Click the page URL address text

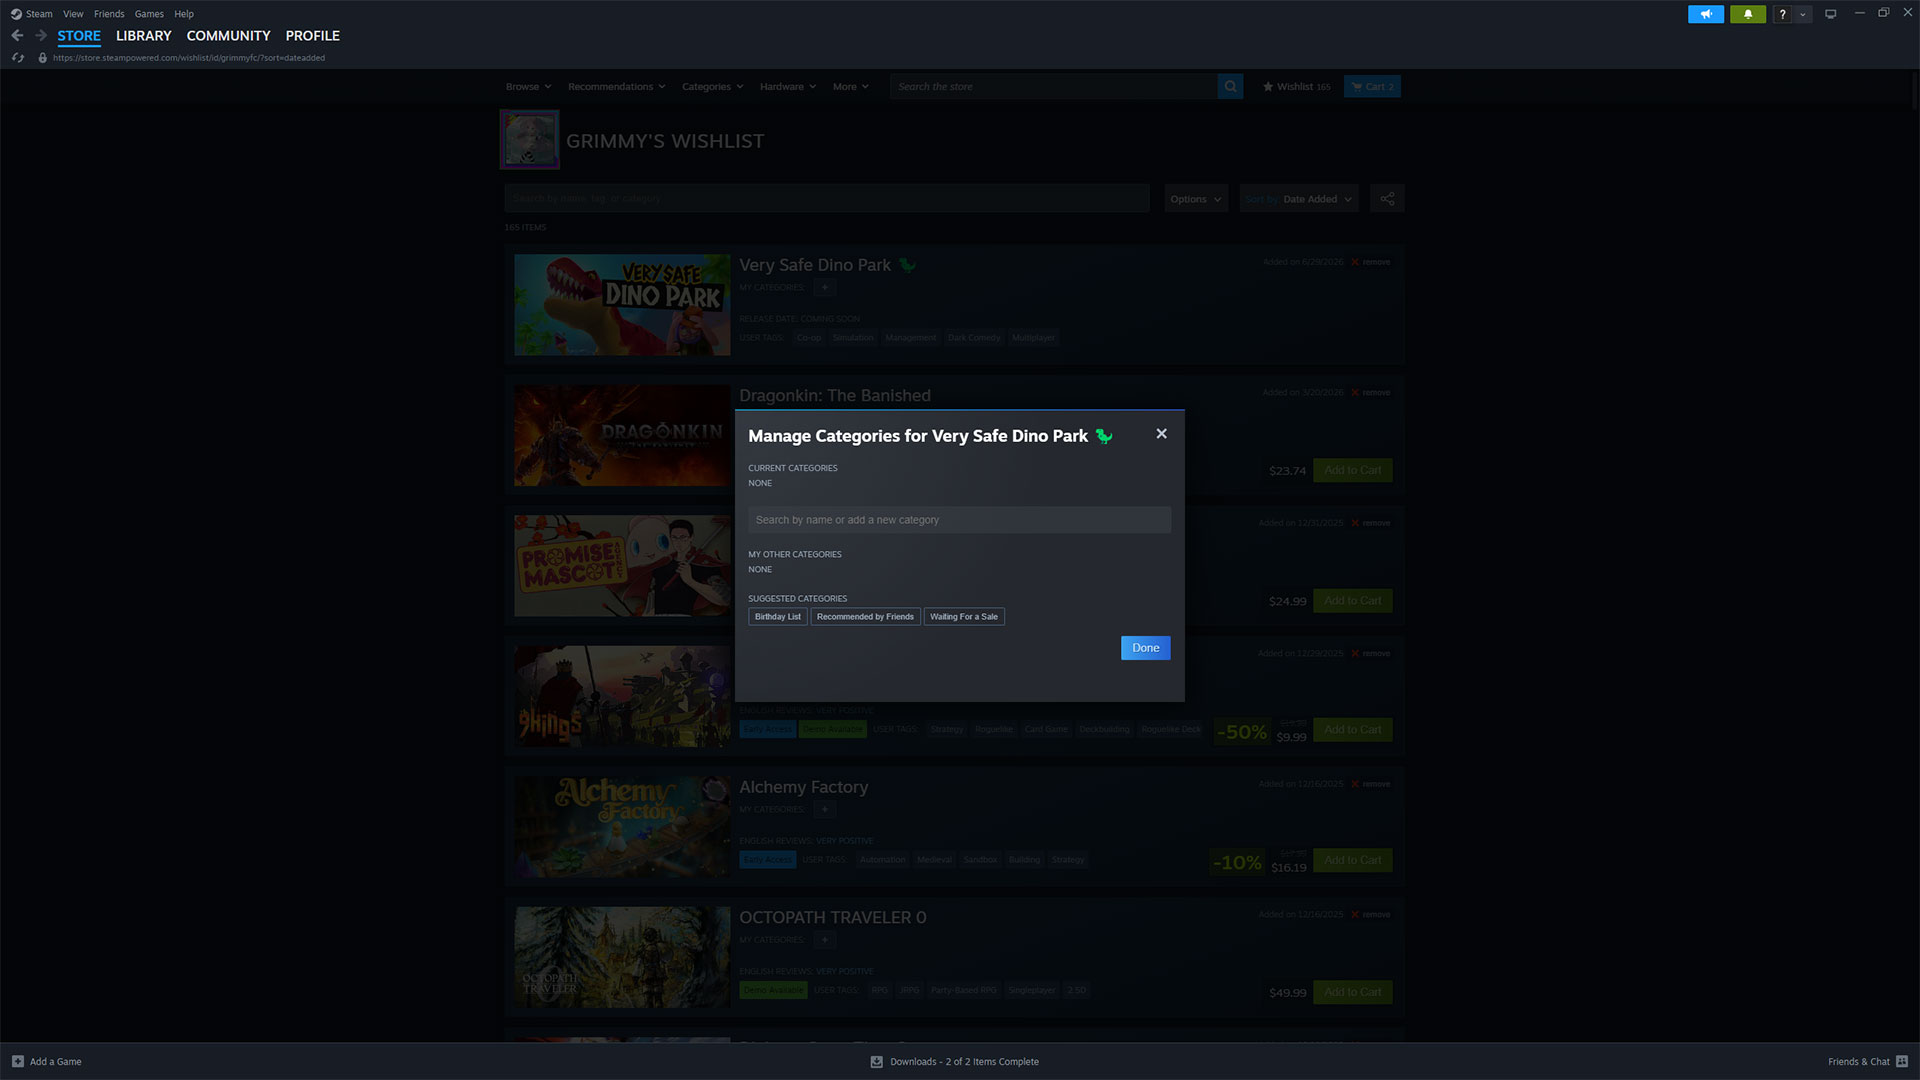coord(189,58)
